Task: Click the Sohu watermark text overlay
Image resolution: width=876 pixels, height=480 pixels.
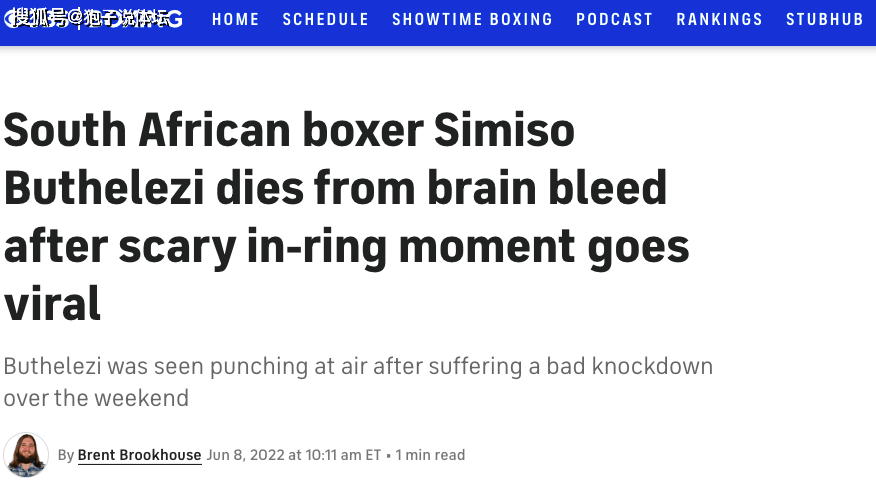Action: pyautogui.click(x=92, y=18)
